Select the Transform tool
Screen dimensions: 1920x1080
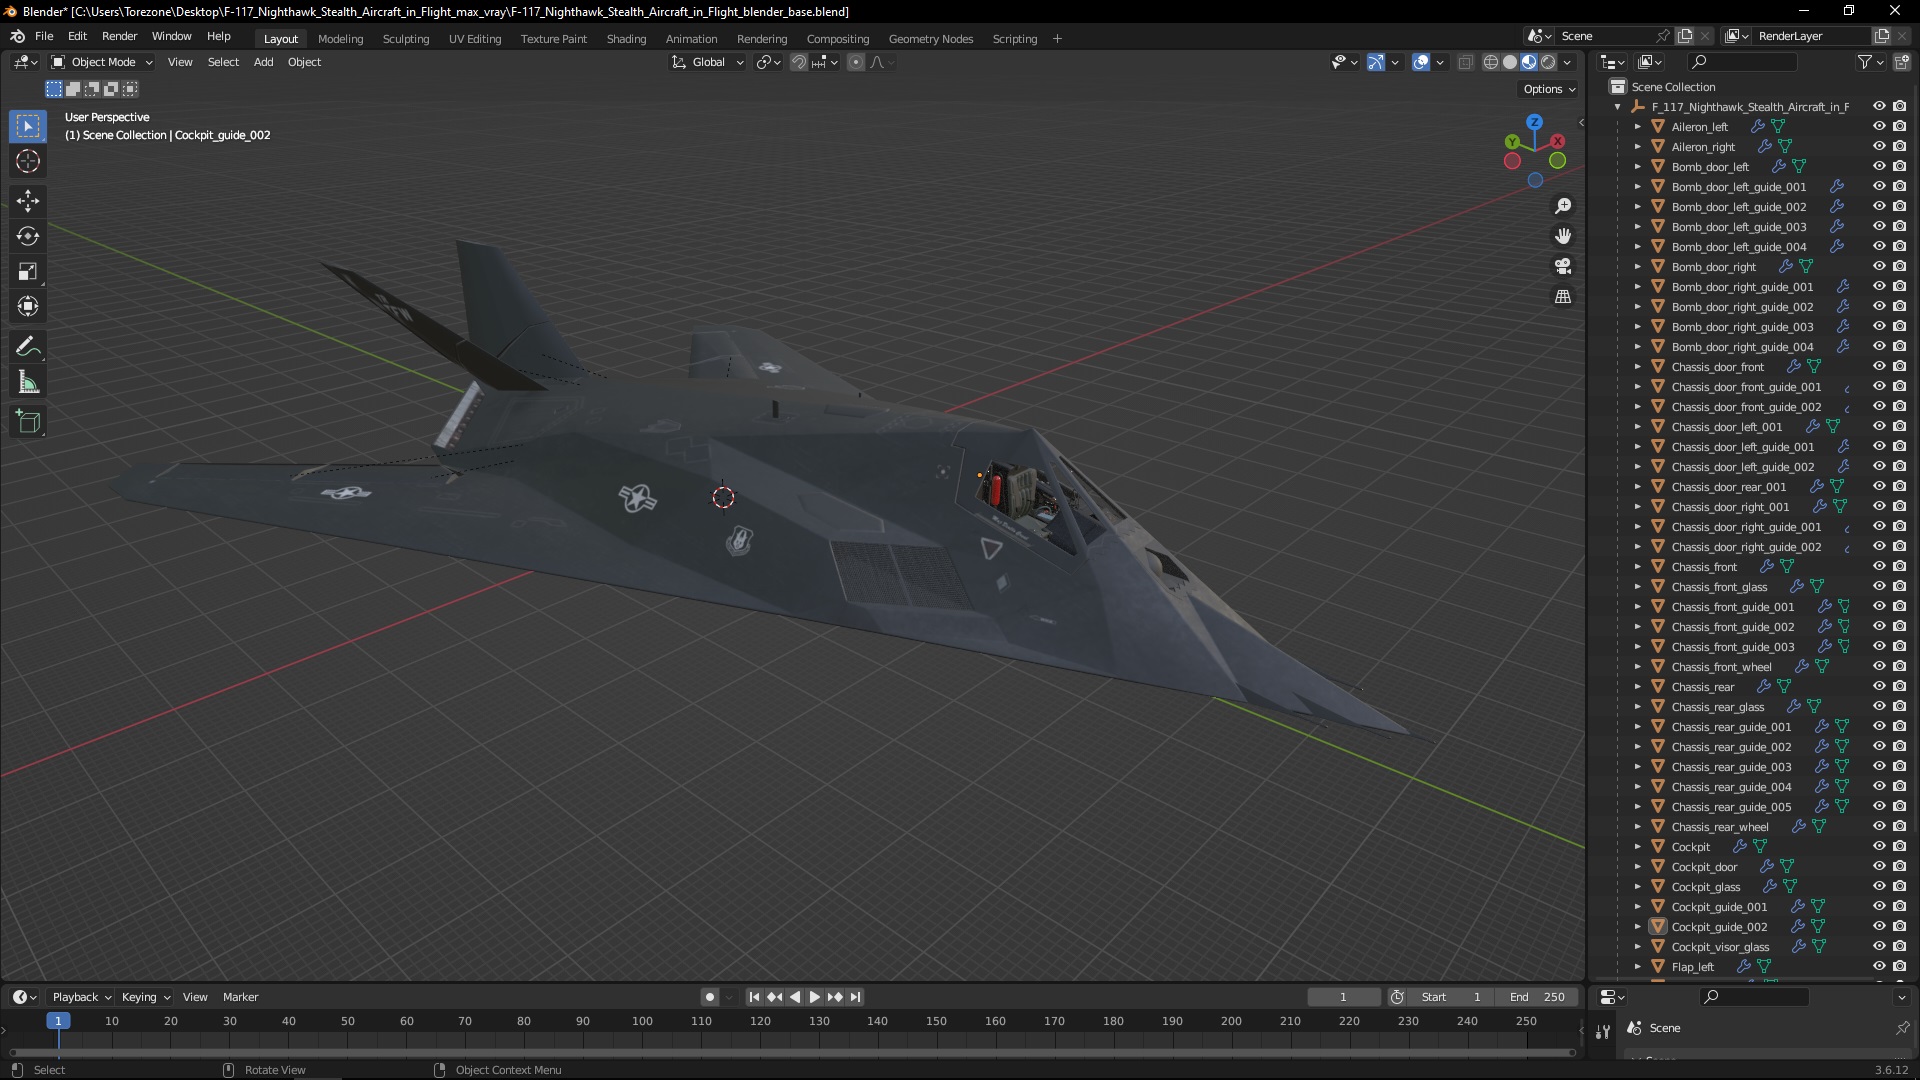28,306
